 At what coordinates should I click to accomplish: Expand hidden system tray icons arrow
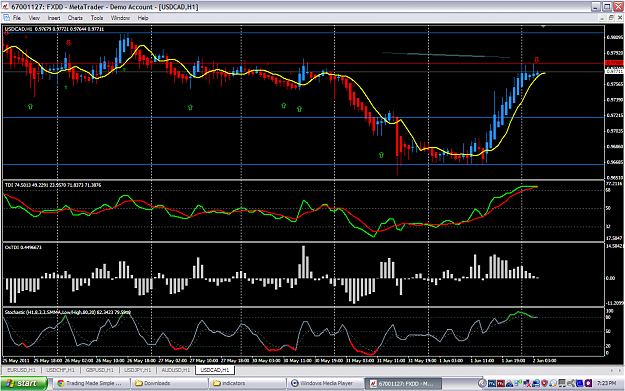point(482,383)
